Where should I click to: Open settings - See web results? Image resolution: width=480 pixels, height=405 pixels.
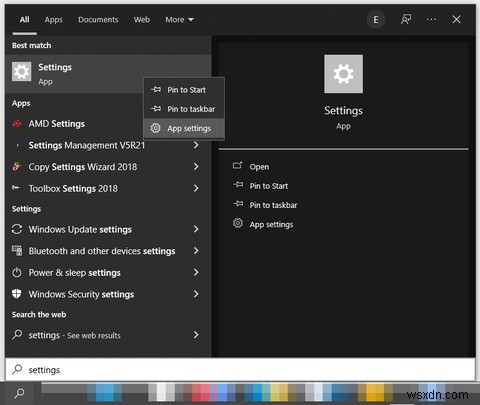tap(108, 335)
